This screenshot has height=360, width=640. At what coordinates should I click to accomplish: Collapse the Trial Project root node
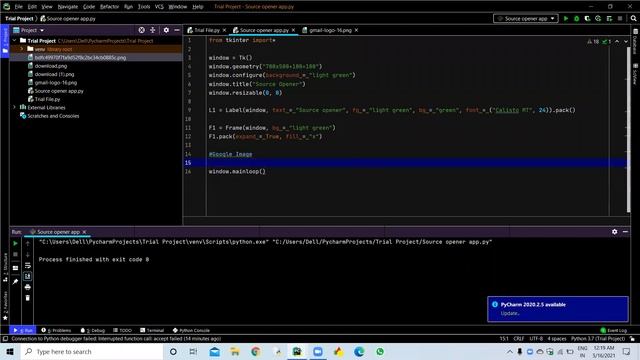point(15,41)
